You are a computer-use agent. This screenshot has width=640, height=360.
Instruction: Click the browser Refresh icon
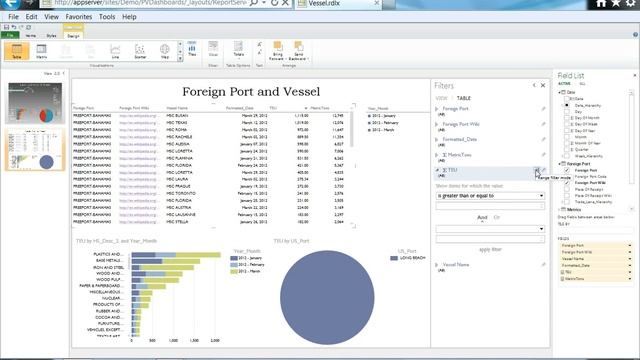(x=274, y=3)
